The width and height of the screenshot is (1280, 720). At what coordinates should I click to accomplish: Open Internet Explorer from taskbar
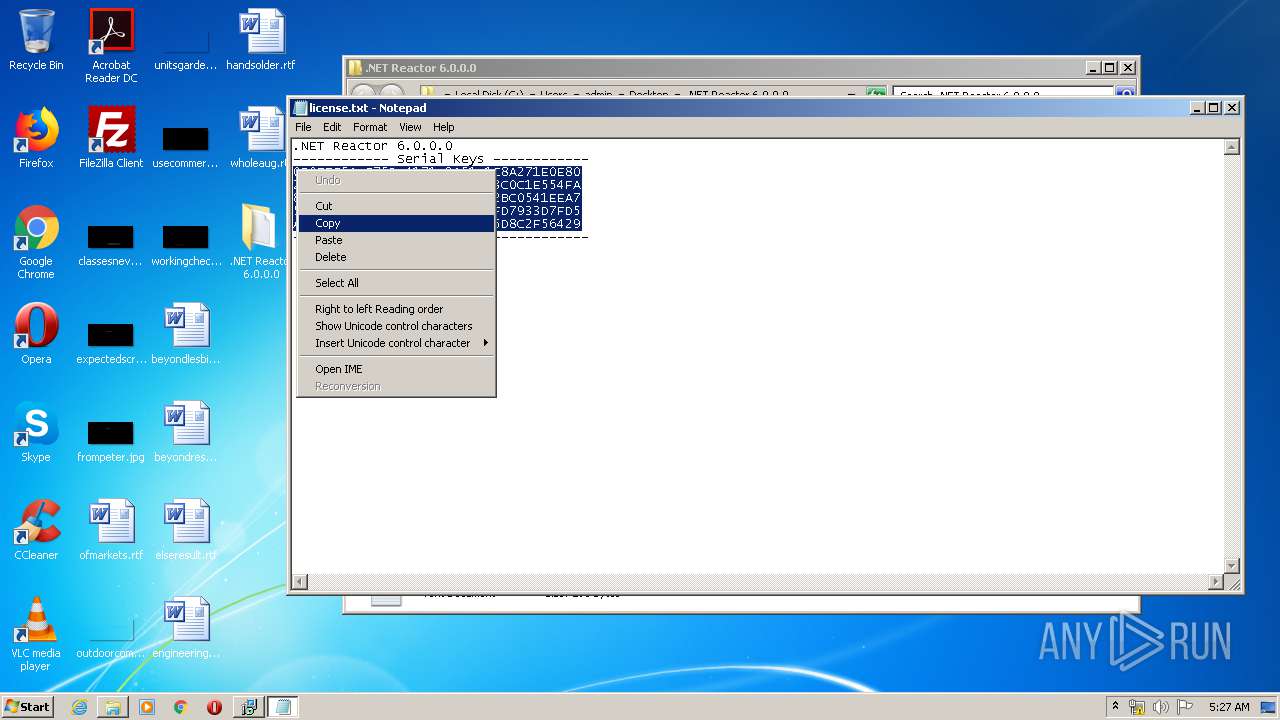pos(79,707)
